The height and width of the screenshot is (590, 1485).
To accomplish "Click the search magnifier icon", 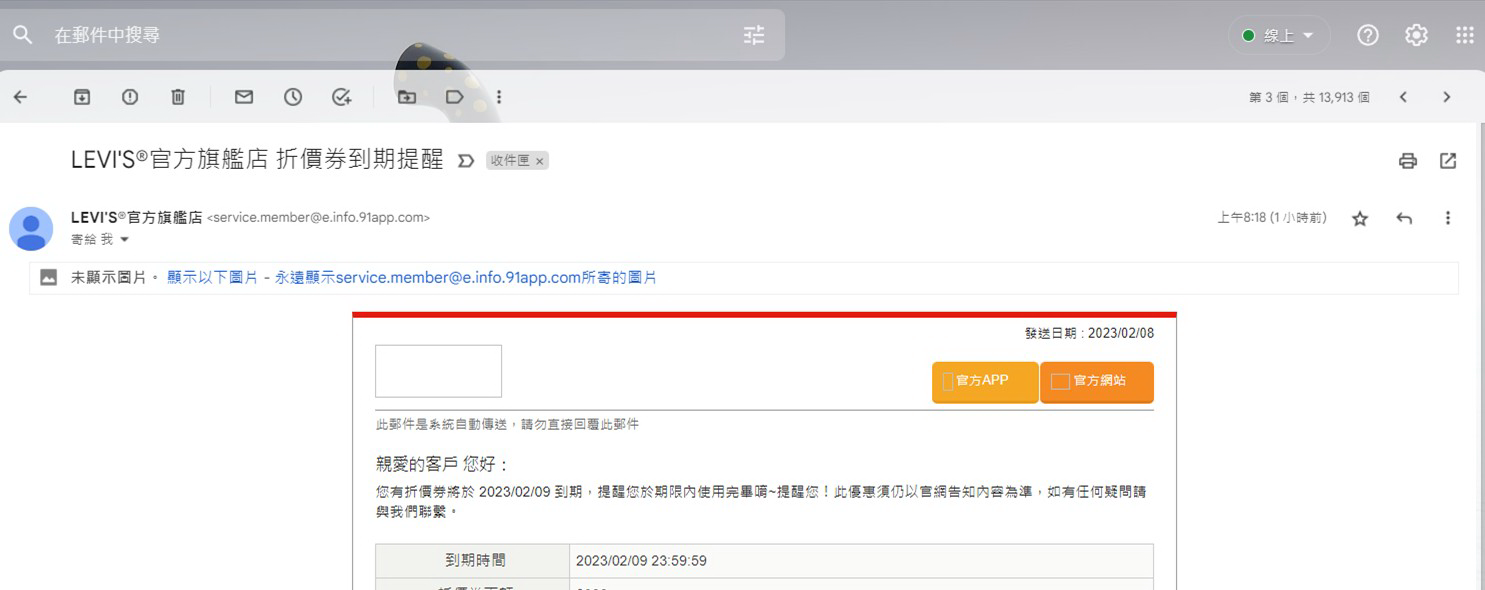I will [22, 35].
